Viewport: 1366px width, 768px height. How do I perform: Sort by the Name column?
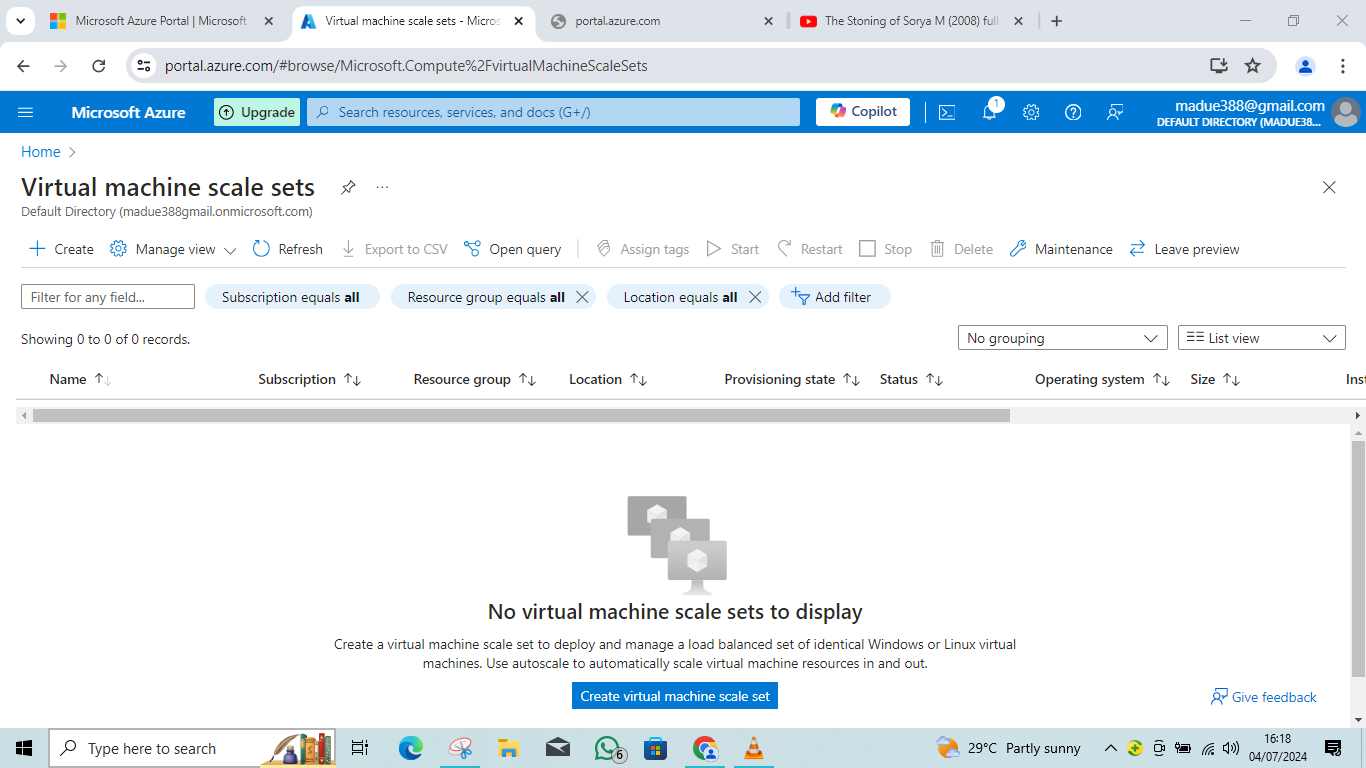click(x=80, y=380)
